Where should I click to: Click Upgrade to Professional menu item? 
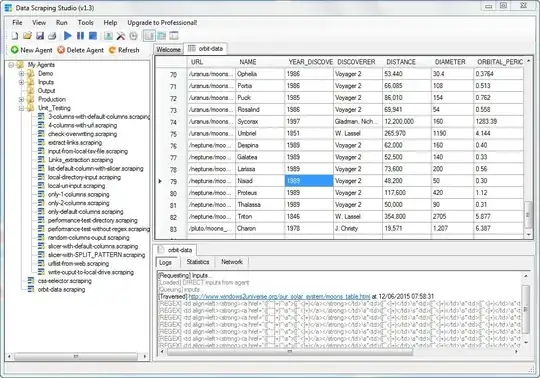[x=162, y=23]
